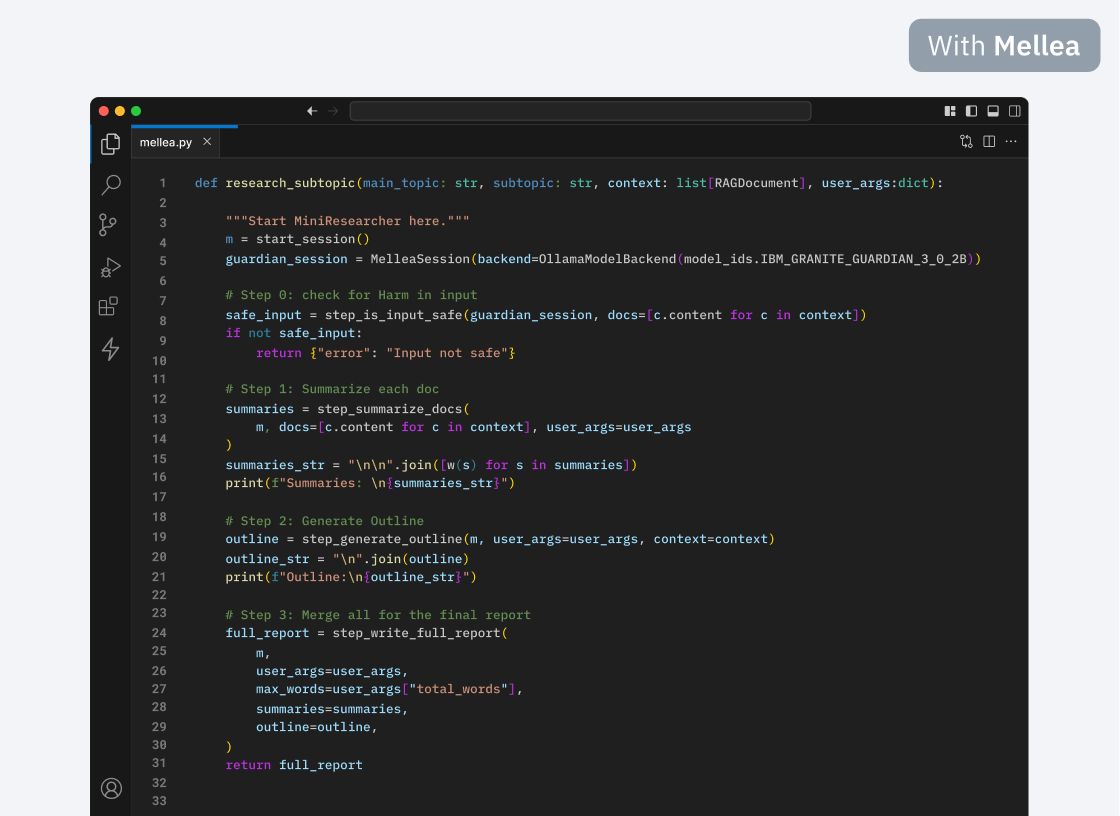Open the Extensions view
The height and width of the screenshot is (816, 1120).
pyautogui.click(x=110, y=306)
